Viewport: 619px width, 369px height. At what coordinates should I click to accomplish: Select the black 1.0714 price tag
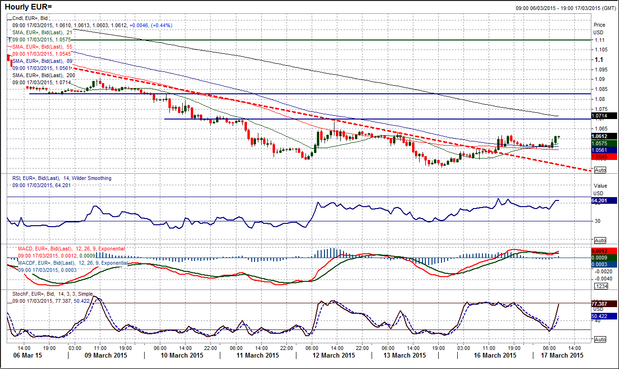click(604, 116)
